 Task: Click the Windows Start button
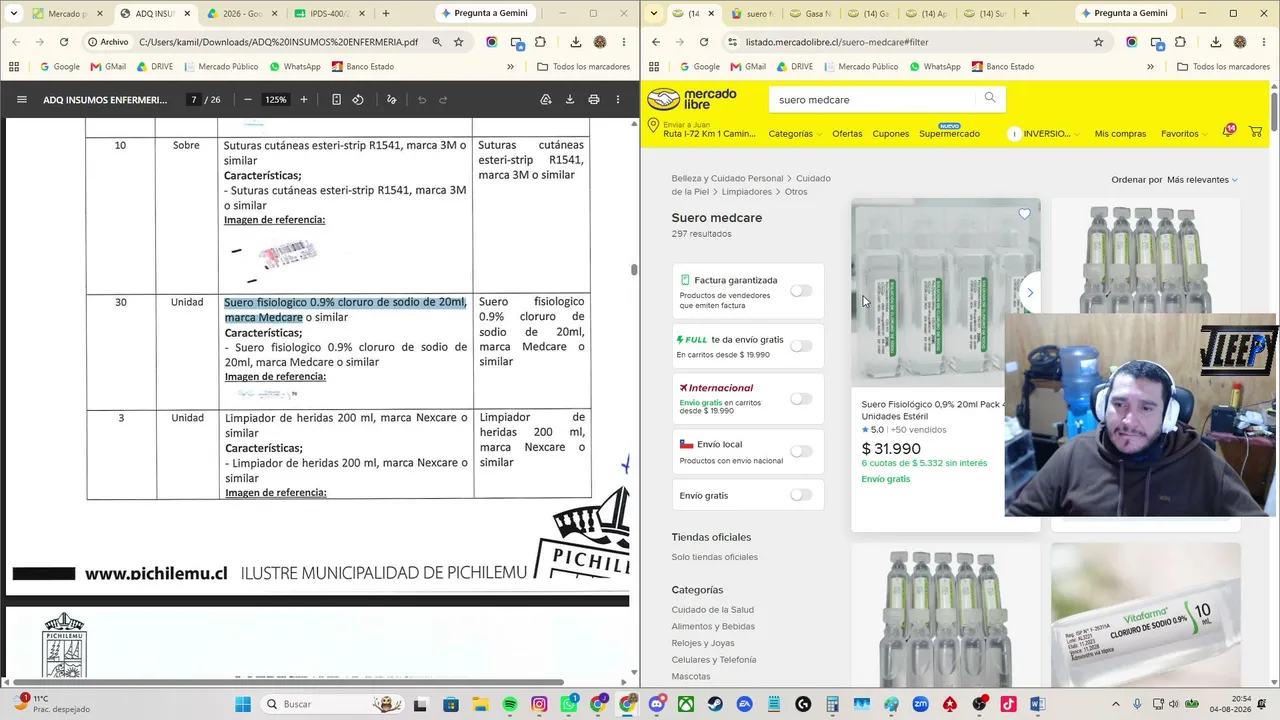coord(243,704)
